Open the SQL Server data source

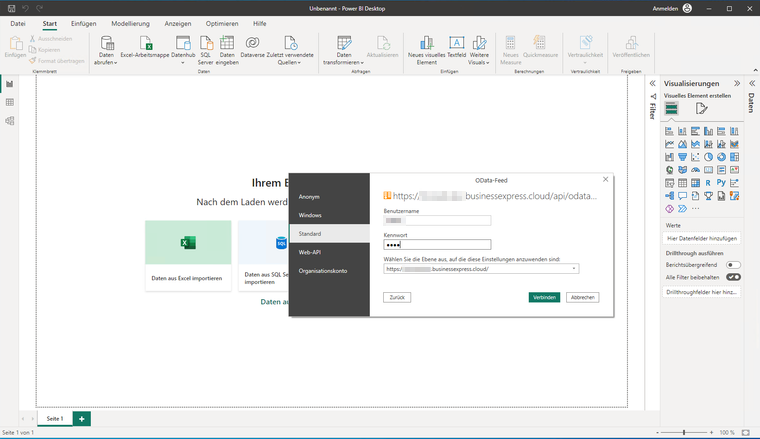coord(205,44)
